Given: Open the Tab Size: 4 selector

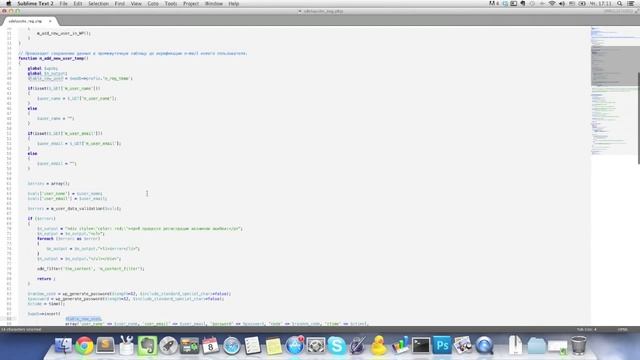Looking at the screenshot, I should 587,329.
